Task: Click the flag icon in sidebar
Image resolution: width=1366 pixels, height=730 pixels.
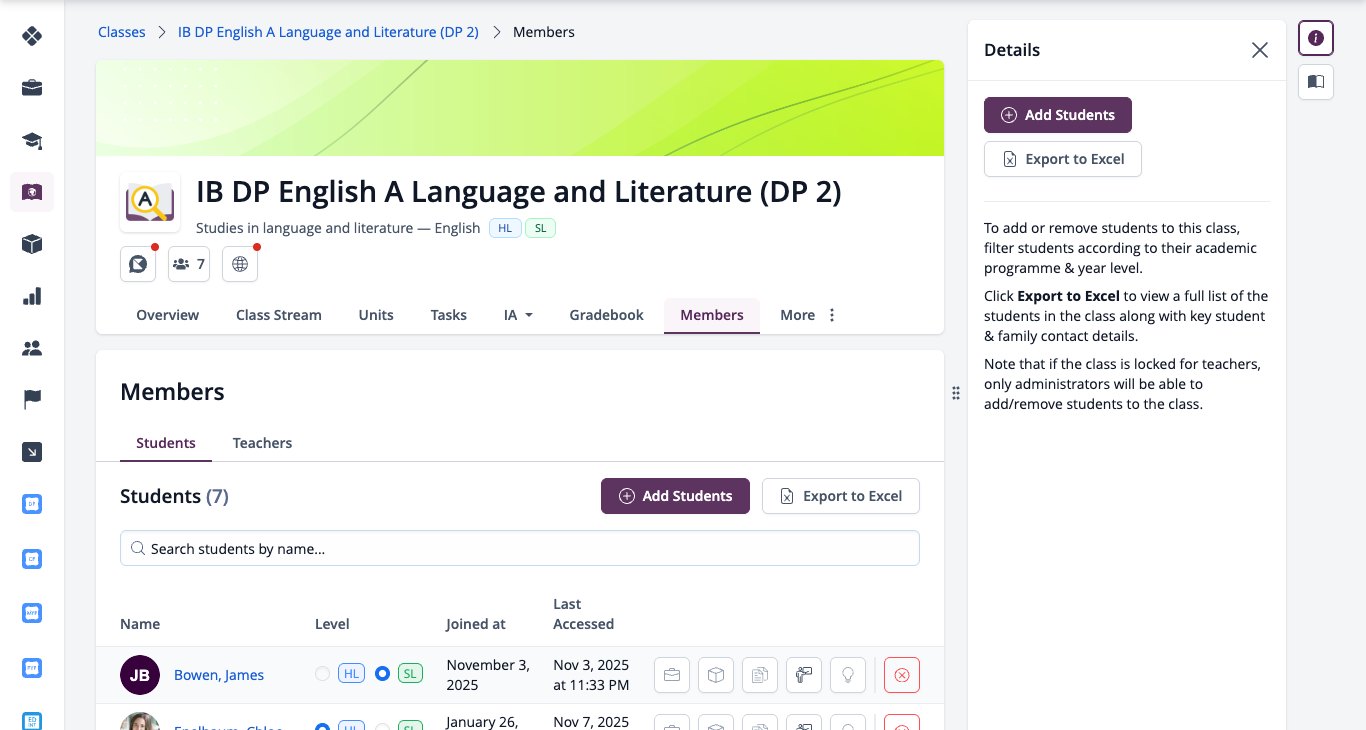Action: pos(32,400)
